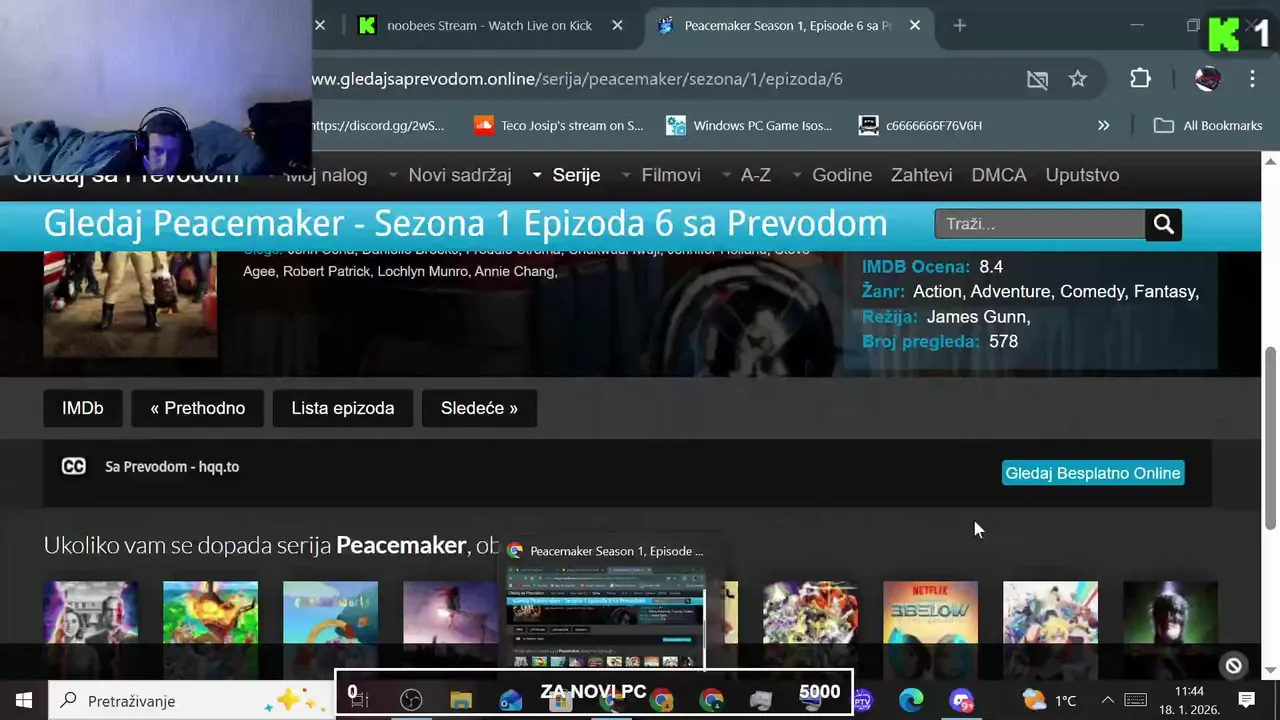Expand the bookmarks overflow chevron
Image resolution: width=1280 pixels, height=720 pixels.
click(x=1103, y=125)
